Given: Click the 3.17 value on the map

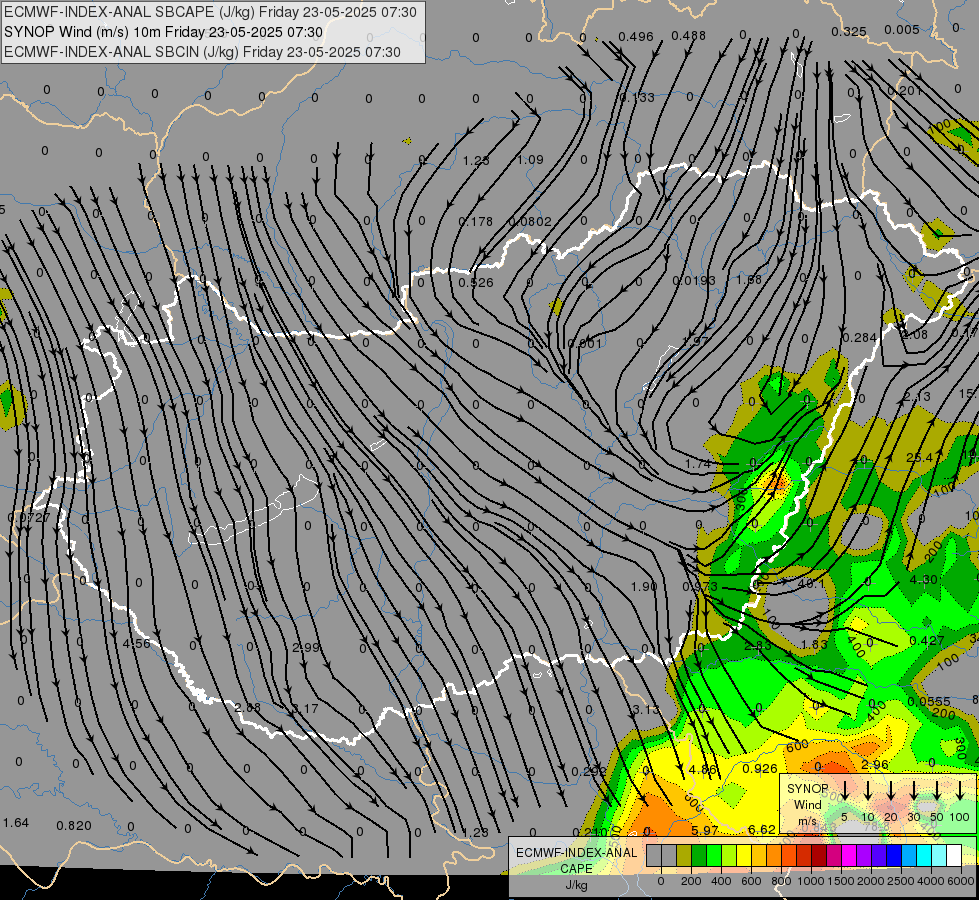Looking at the screenshot, I should (305, 709).
